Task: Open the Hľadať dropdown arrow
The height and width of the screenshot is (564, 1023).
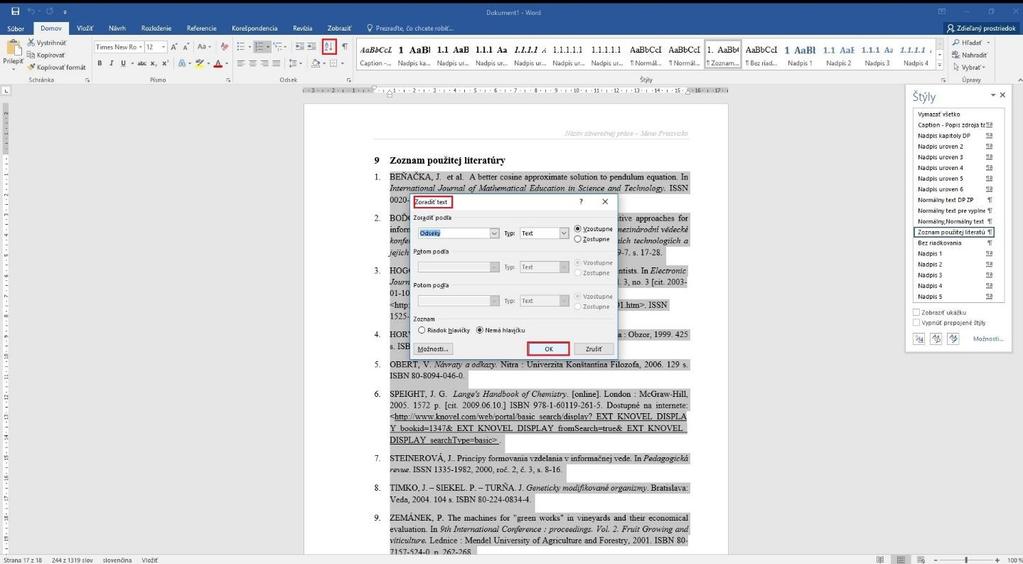Action: point(989,42)
